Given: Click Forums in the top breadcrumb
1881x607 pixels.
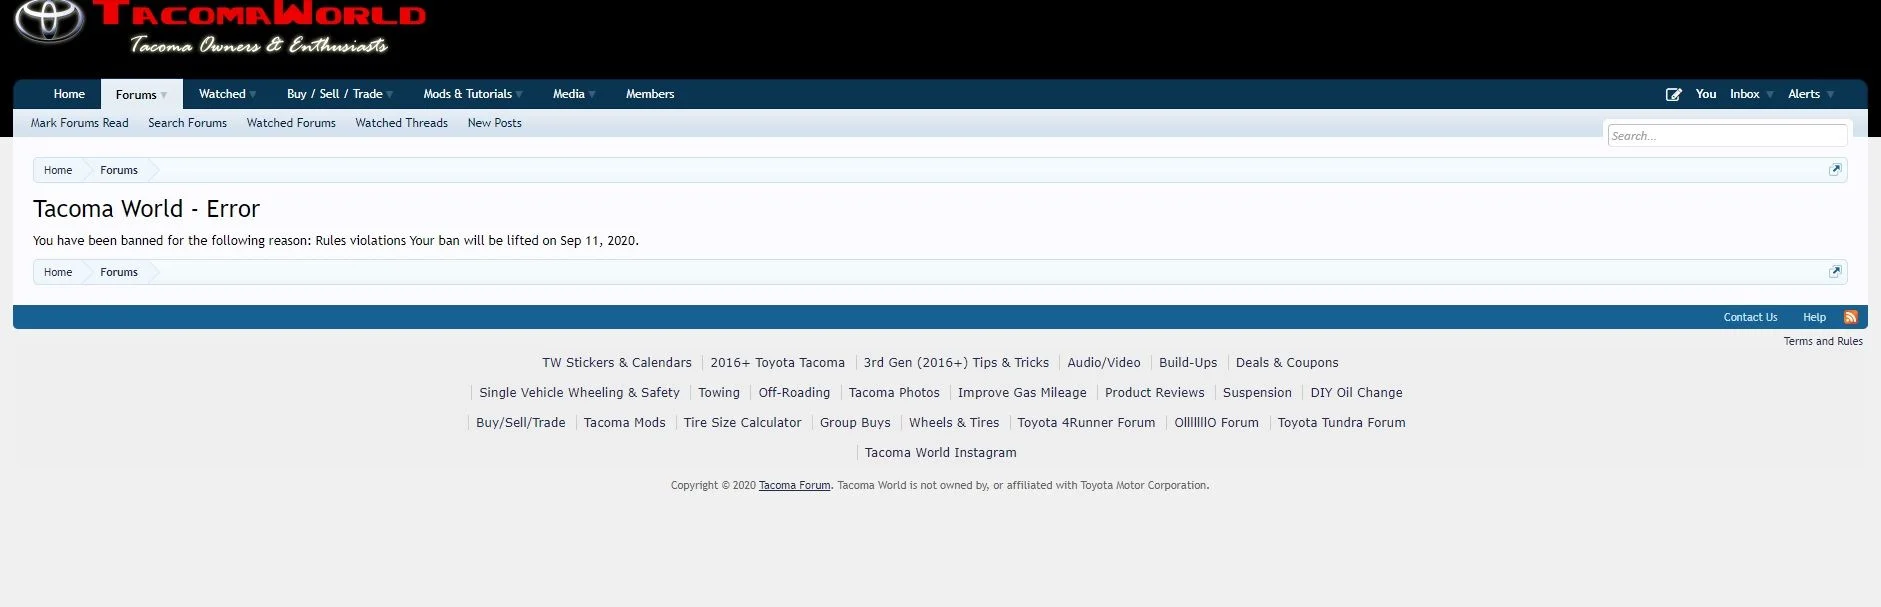Looking at the screenshot, I should (x=119, y=170).
